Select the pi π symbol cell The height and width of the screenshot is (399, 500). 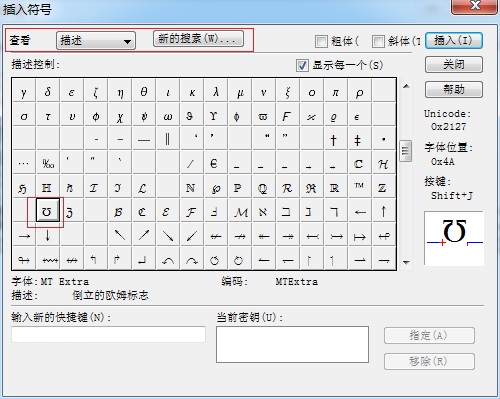click(336, 92)
